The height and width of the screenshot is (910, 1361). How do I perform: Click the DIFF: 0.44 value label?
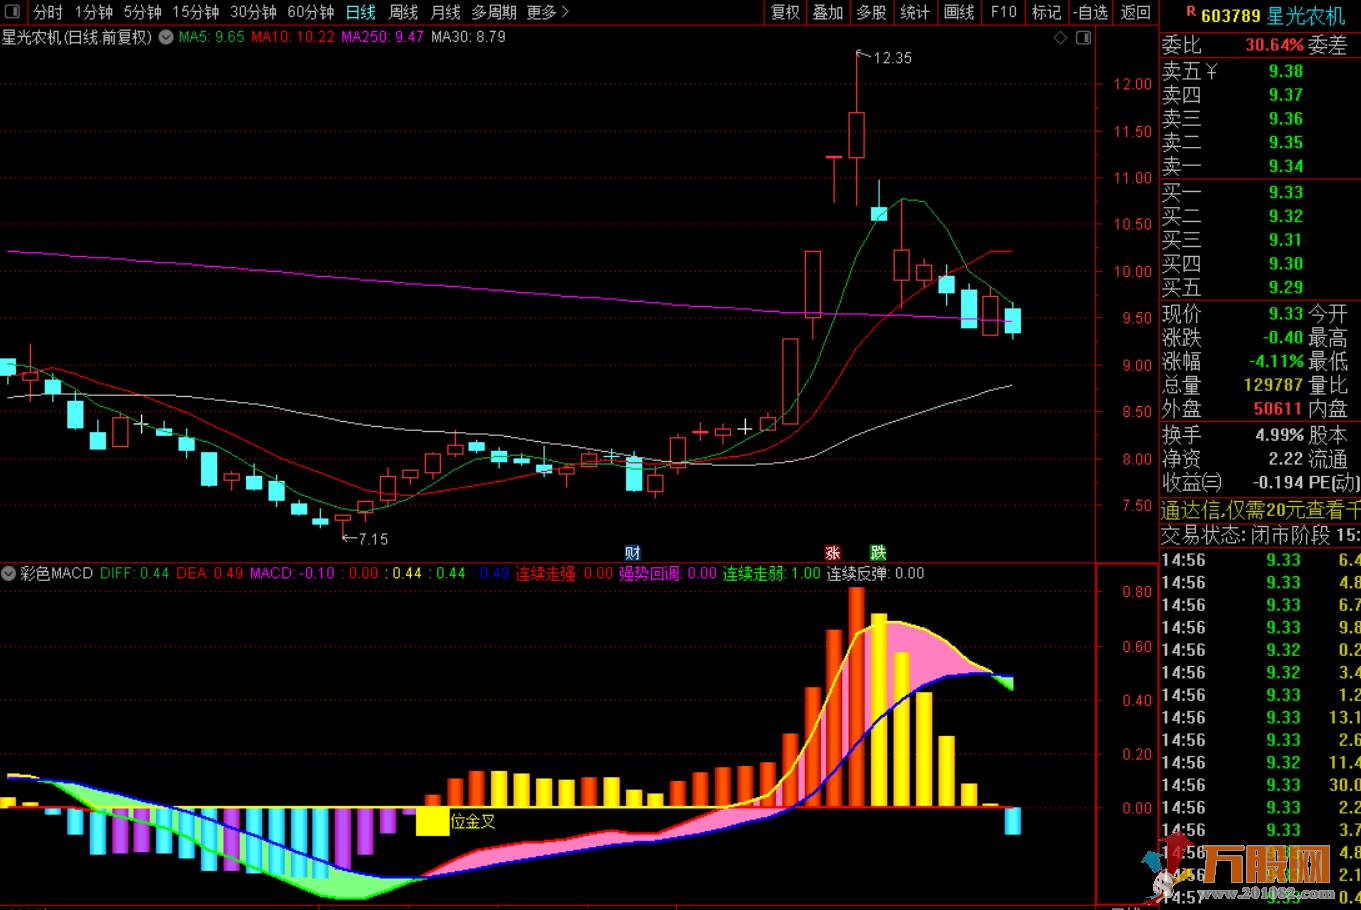click(134, 574)
